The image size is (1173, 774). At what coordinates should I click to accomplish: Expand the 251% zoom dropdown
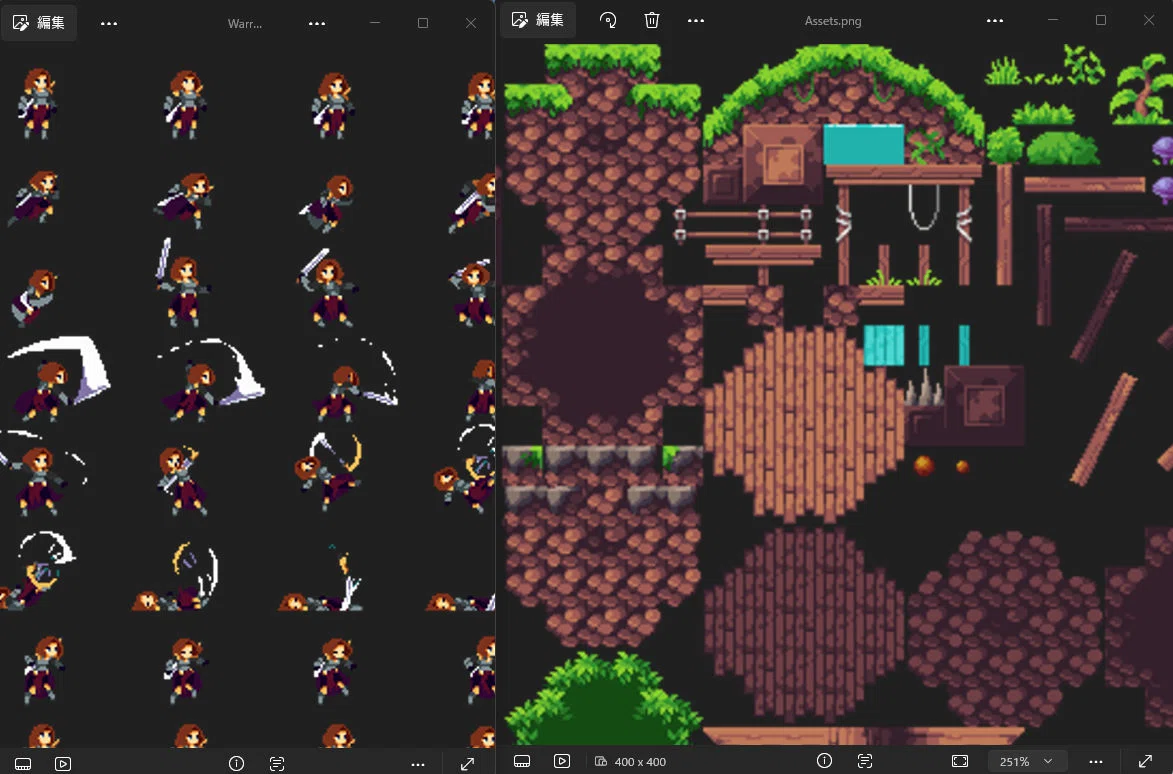point(1026,761)
